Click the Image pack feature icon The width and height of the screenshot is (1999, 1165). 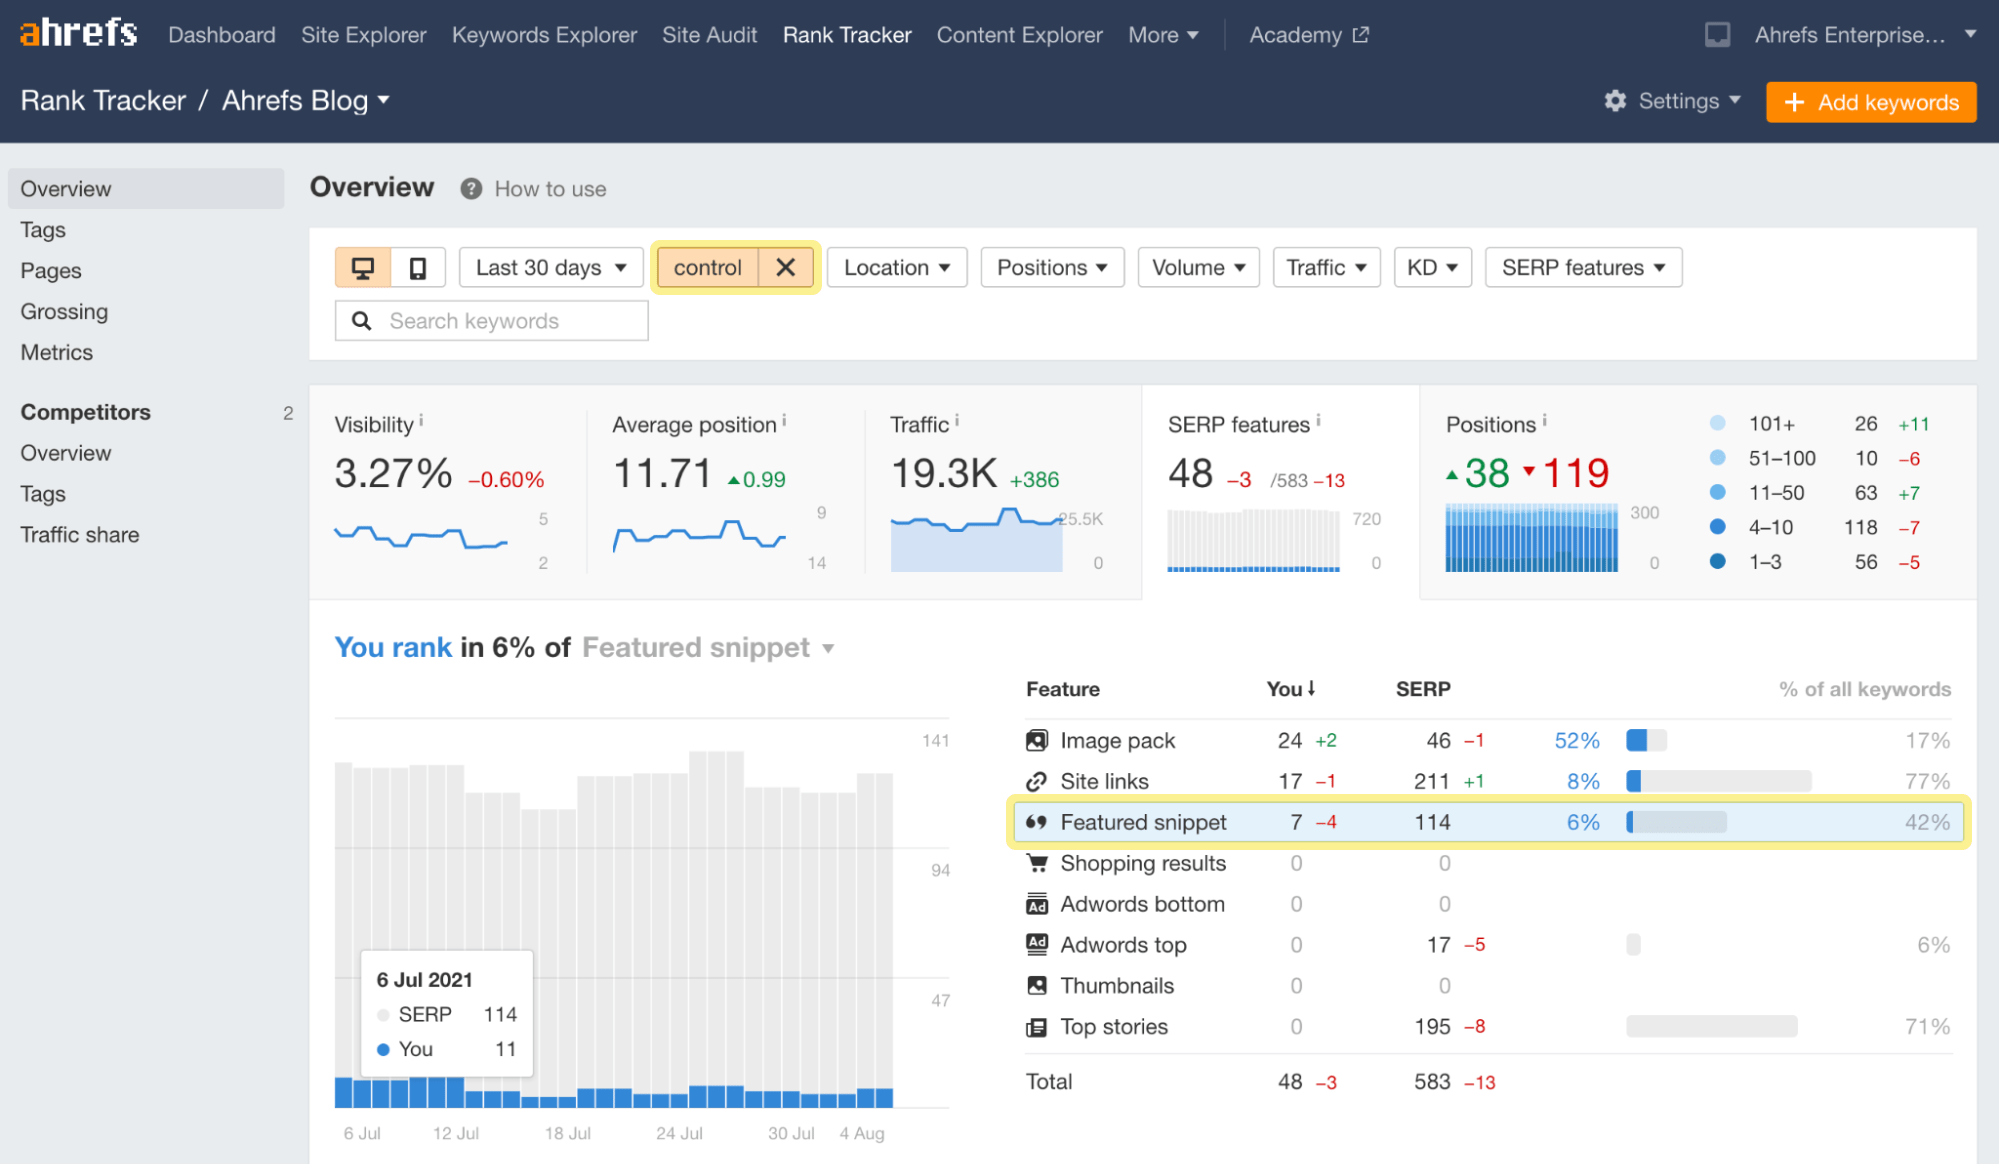(x=1037, y=741)
